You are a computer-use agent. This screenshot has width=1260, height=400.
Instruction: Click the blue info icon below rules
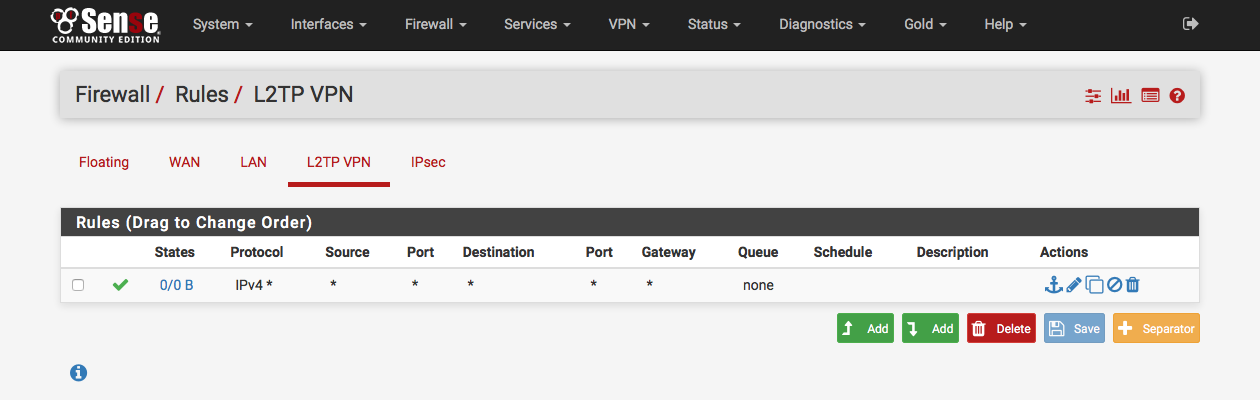(78, 373)
